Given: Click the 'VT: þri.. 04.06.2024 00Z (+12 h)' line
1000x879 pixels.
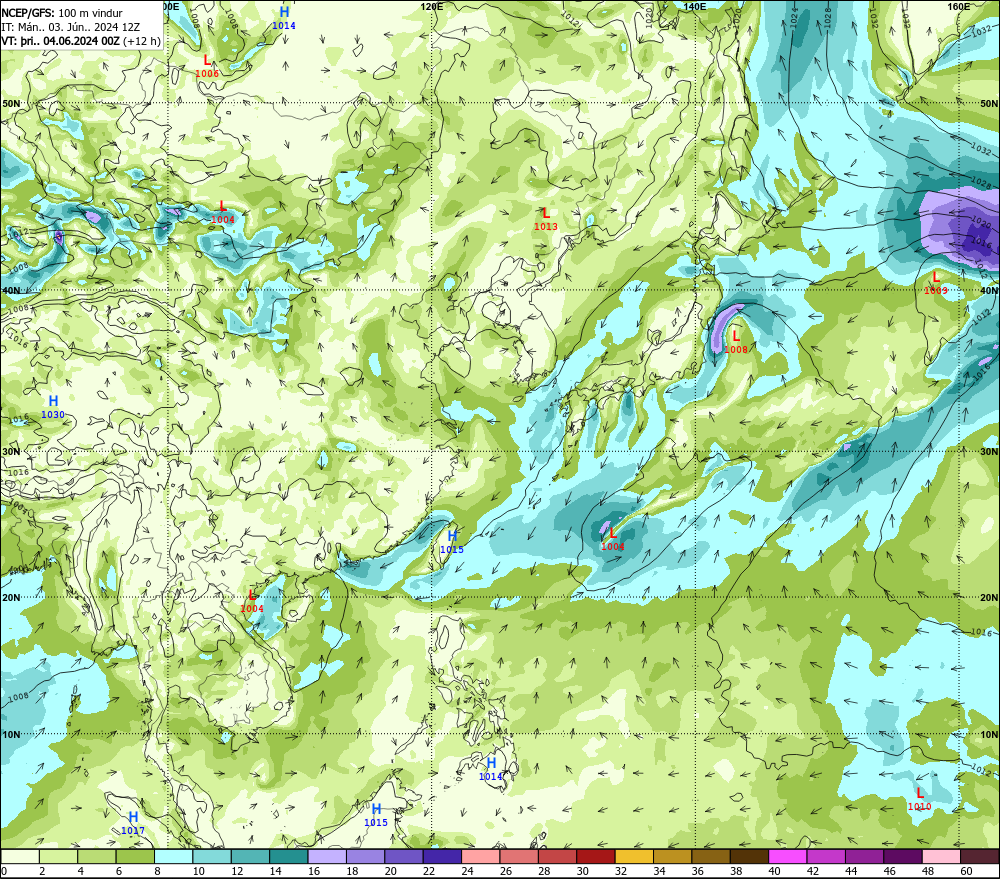Looking at the screenshot, I should 81,41.
